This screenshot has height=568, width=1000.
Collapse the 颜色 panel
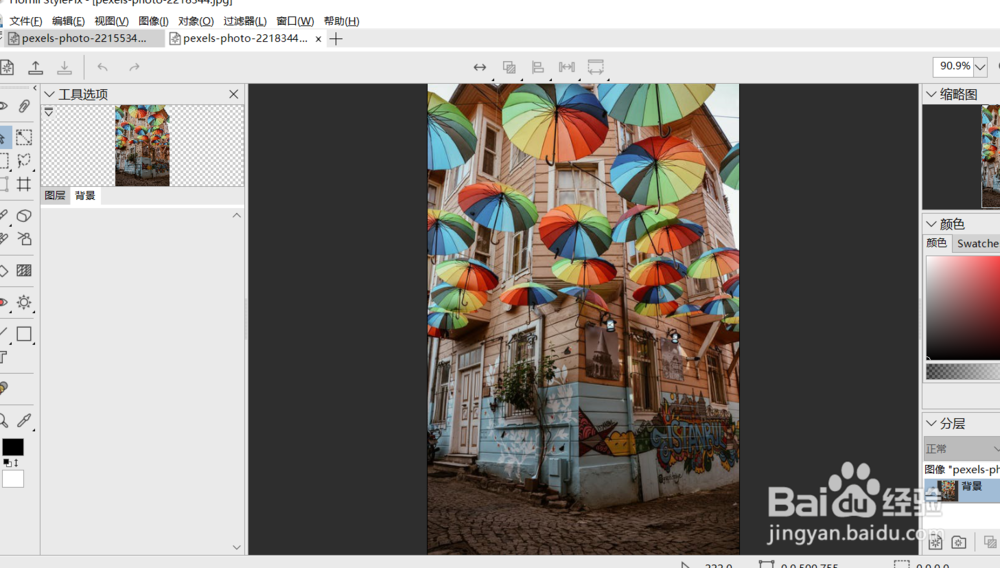[x=931, y=224]
